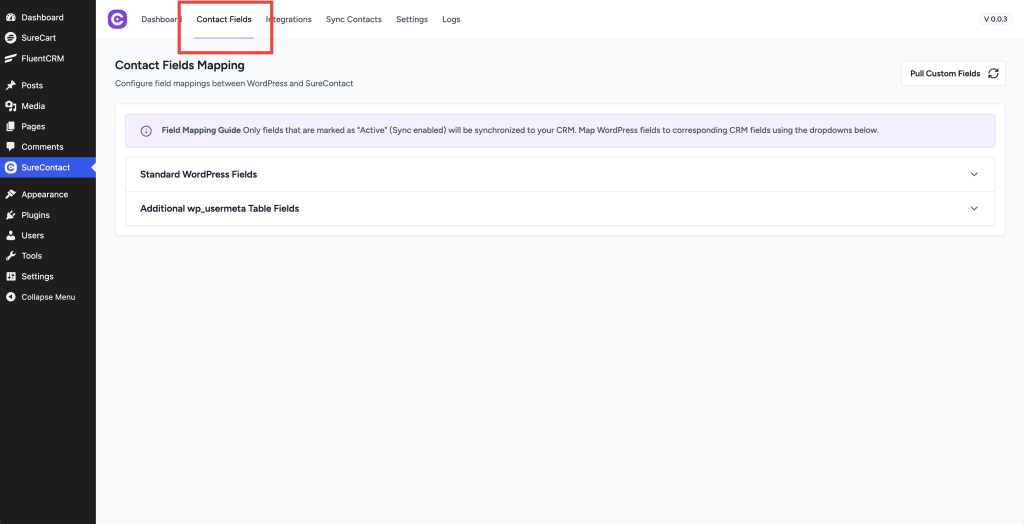Click the Pages icon in sidebar
This screenshot has height=524, width=1024.
pos(10,126)
